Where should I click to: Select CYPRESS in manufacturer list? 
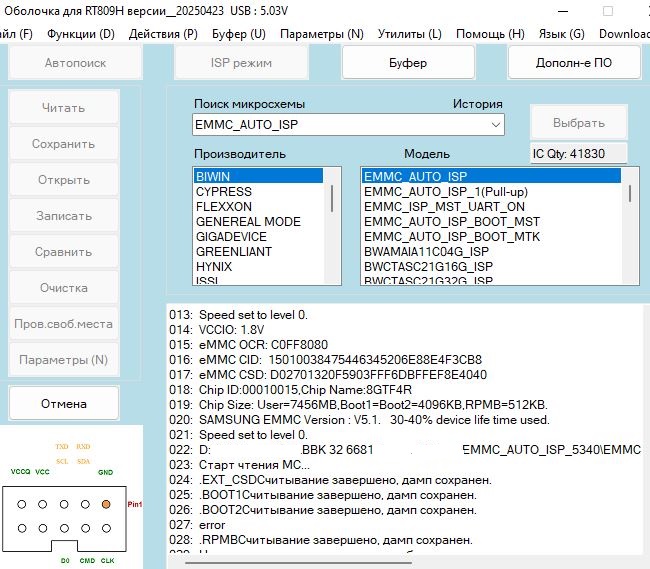click(x=258, y=191)
